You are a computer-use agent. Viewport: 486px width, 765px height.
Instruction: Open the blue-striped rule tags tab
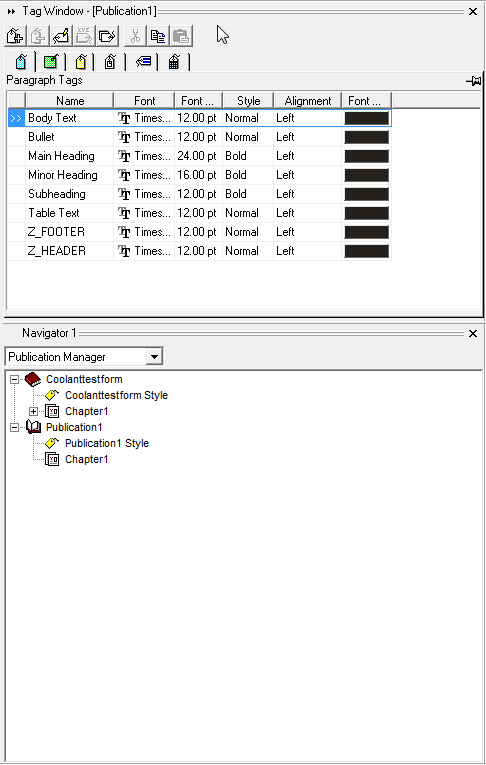pyautogui.click(x=143, y=62)
